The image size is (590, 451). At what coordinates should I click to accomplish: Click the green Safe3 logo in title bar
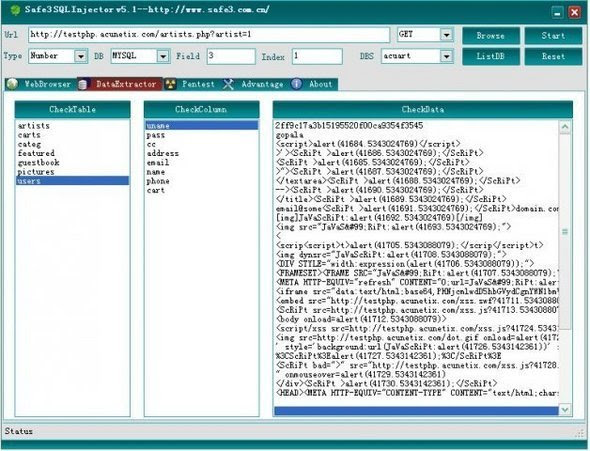(x=15, y=10)
